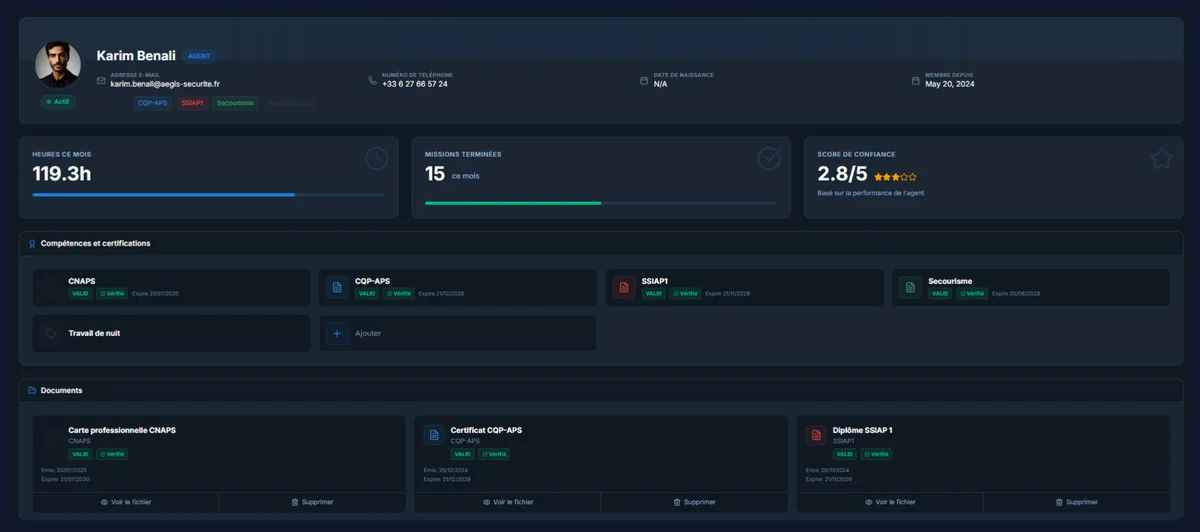Screen dimensions: 1200x532
Task: Click the red SSIAP1 certification icon
Action: click(624, 288)
